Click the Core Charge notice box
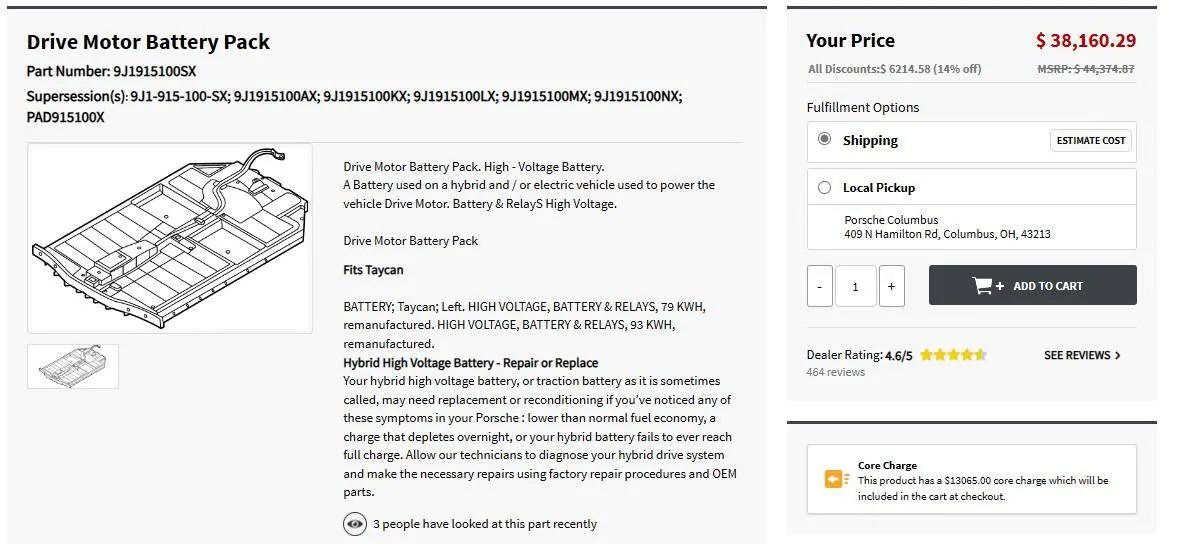 click(971, 479)
